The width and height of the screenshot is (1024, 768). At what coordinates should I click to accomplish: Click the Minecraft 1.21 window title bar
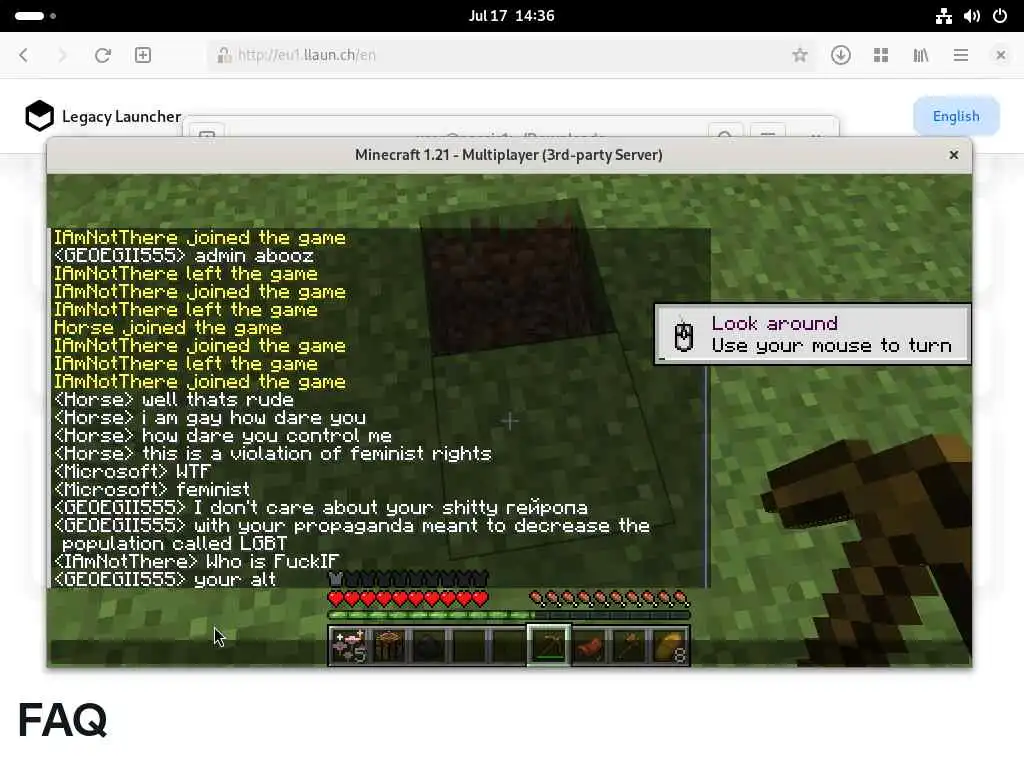[x=509, y=155]
